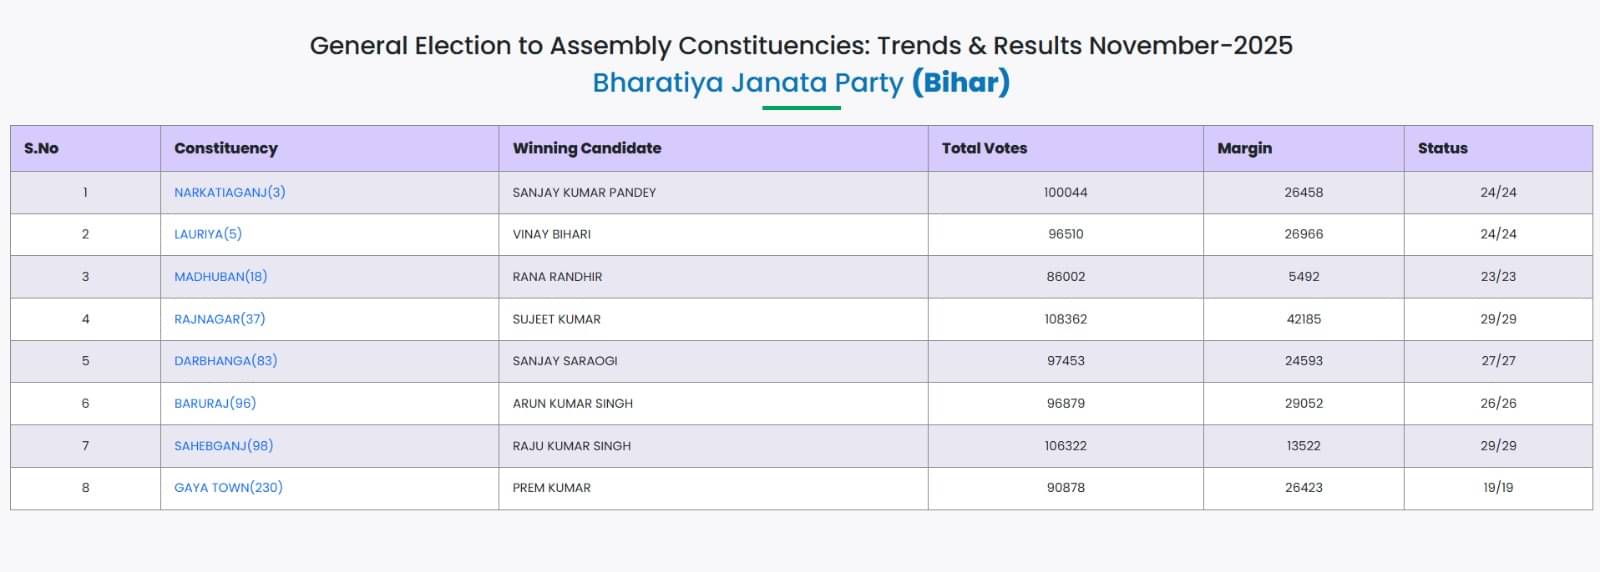Click the Bharatiya Janata Party (Bihar) heading

click(x=801, y=82)
